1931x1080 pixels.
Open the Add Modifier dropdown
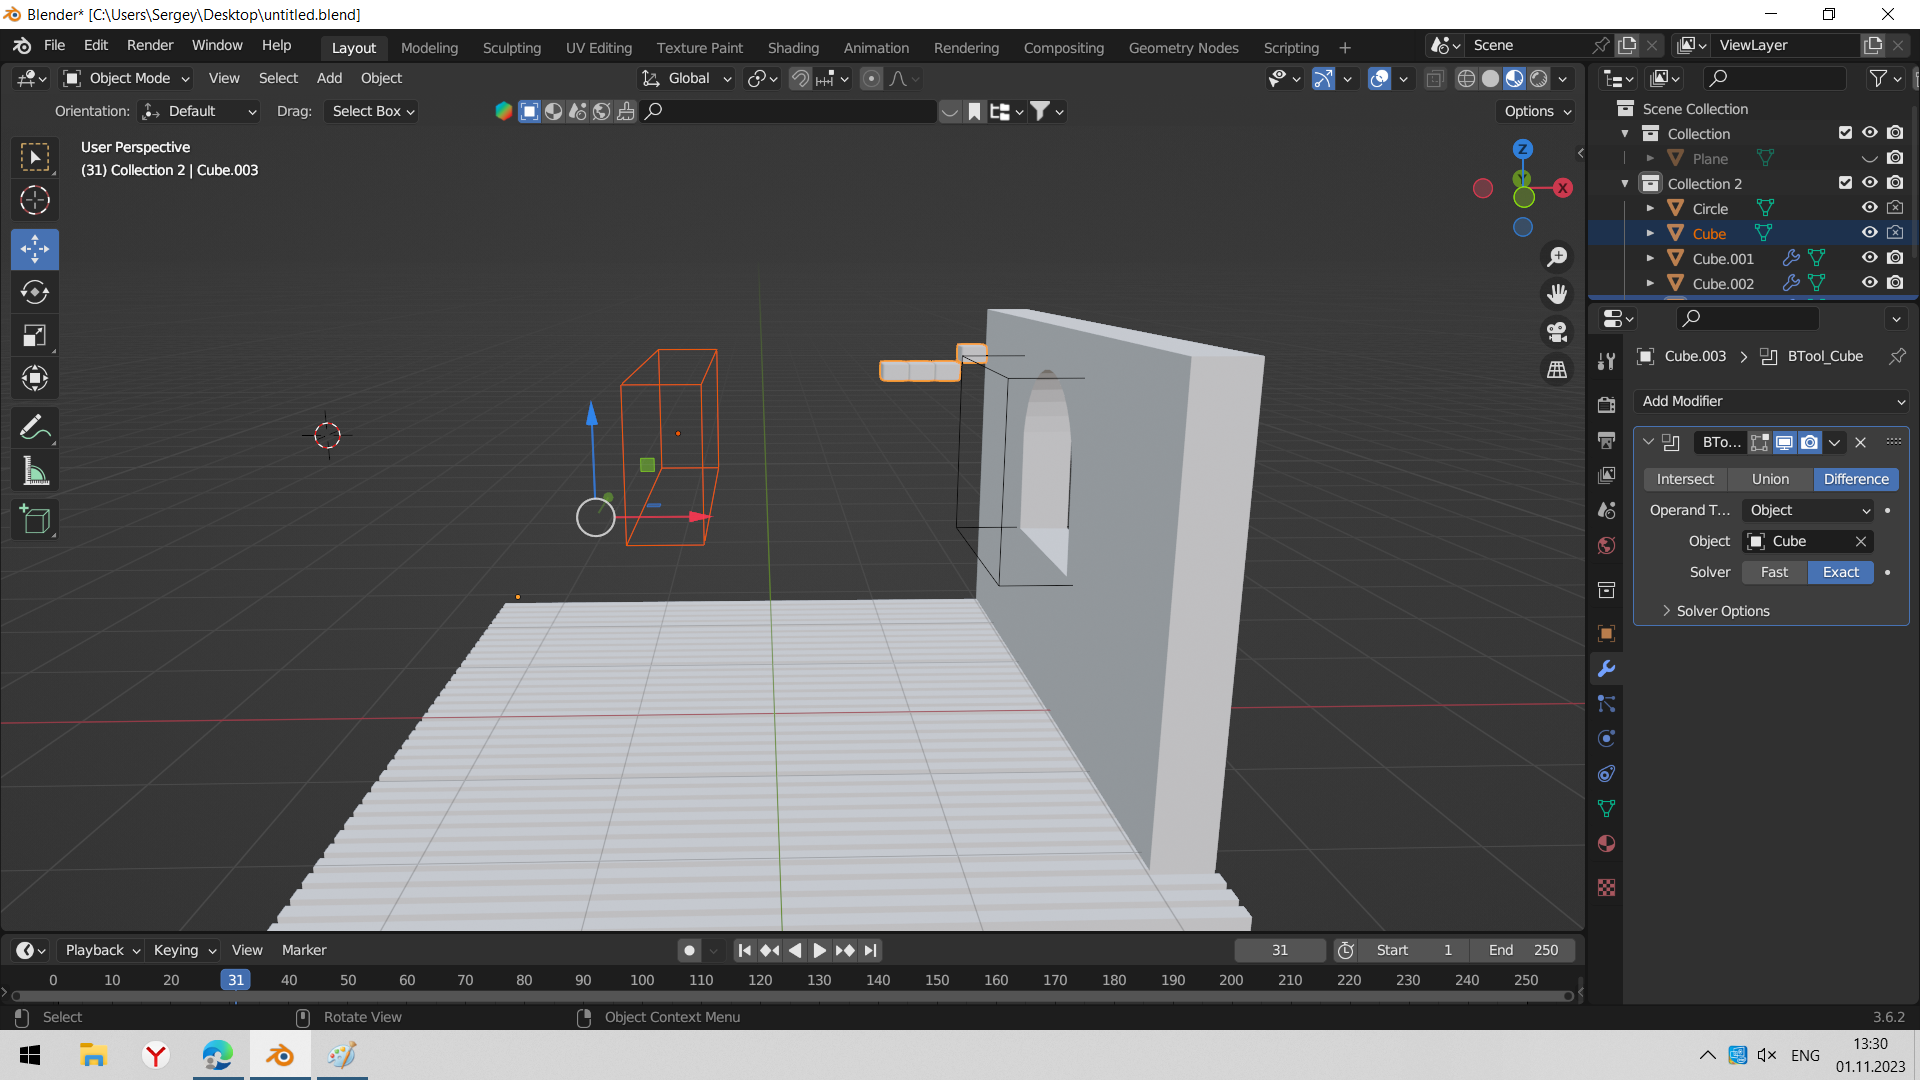tap(1771, 401)
